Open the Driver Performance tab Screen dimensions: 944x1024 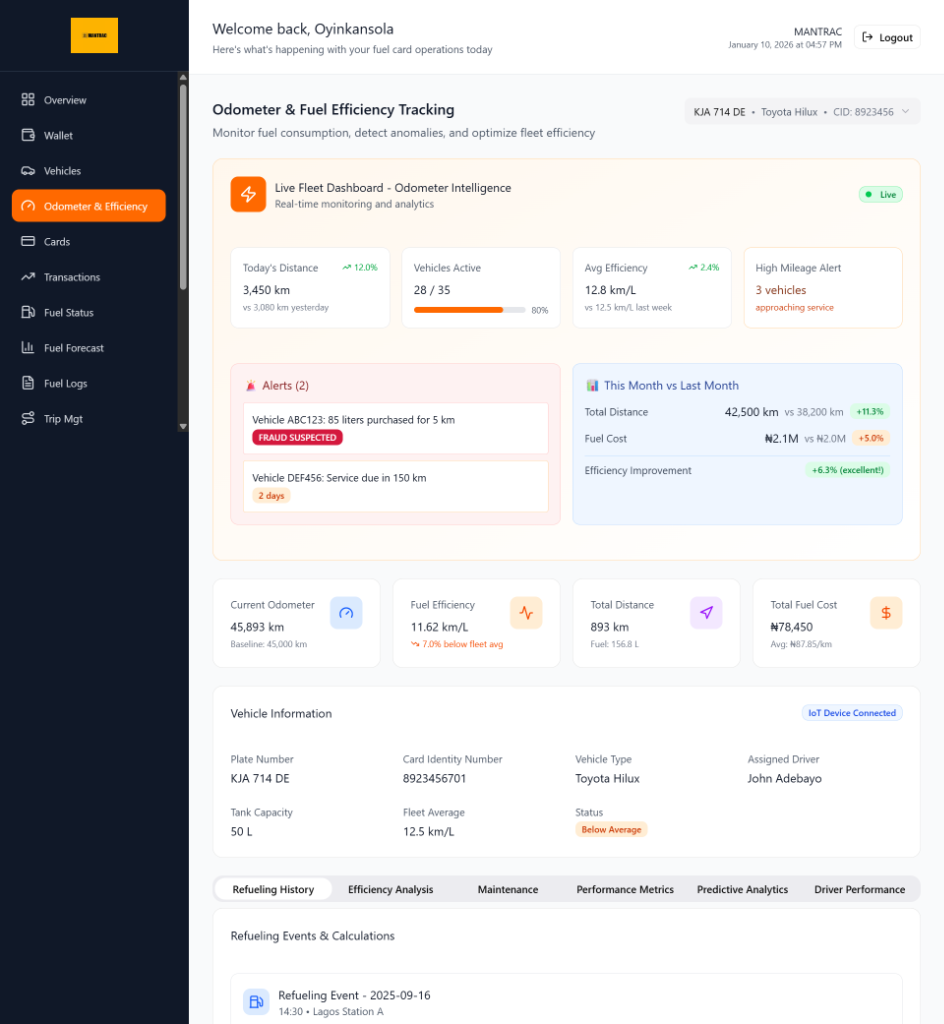click(x=859, y=889)
